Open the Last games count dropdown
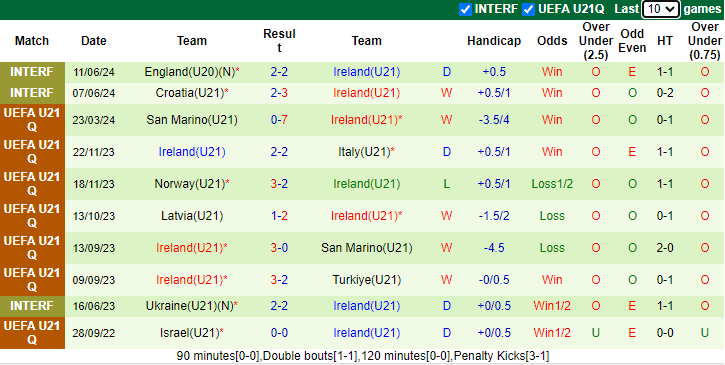Screen dimensions: 725x365 (660, 9)
